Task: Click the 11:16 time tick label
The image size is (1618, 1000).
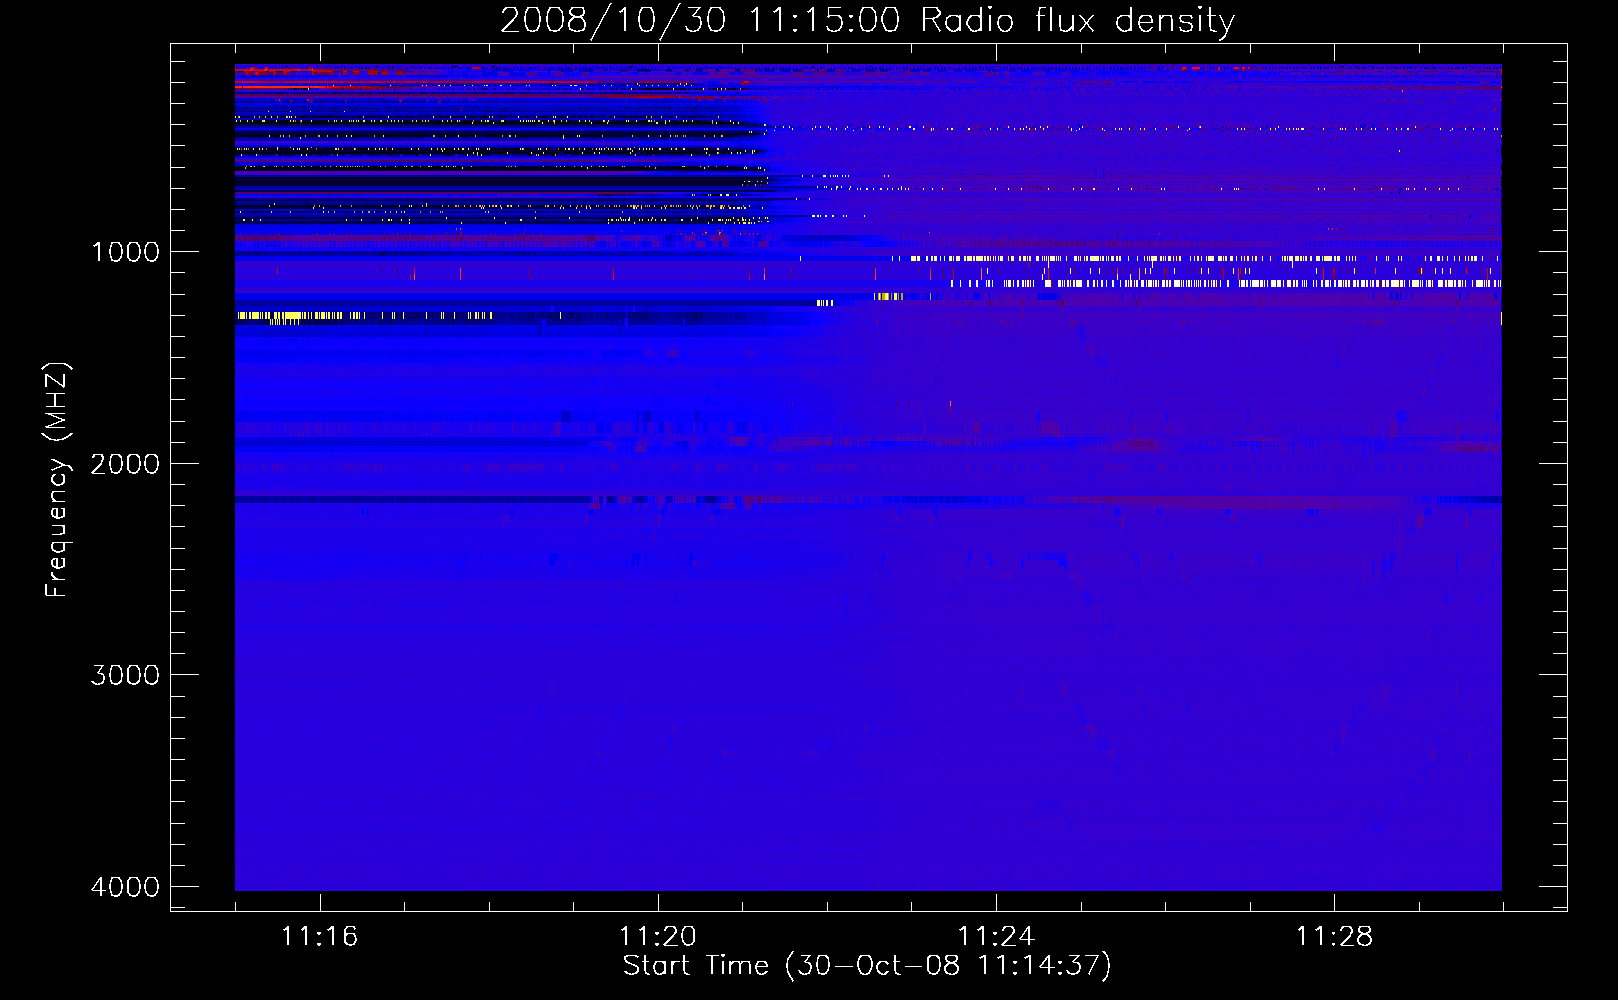Action: 319,936
